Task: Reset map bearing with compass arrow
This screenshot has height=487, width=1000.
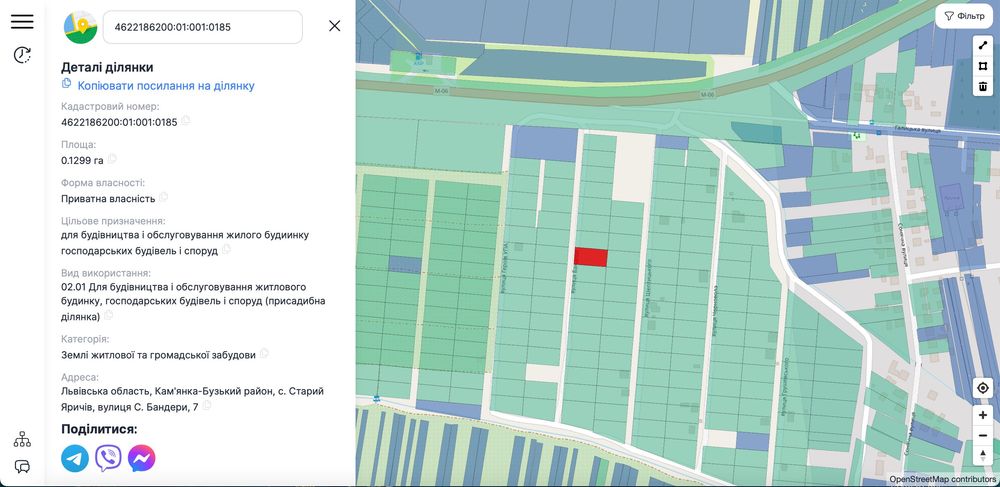Action: (983, 455)
